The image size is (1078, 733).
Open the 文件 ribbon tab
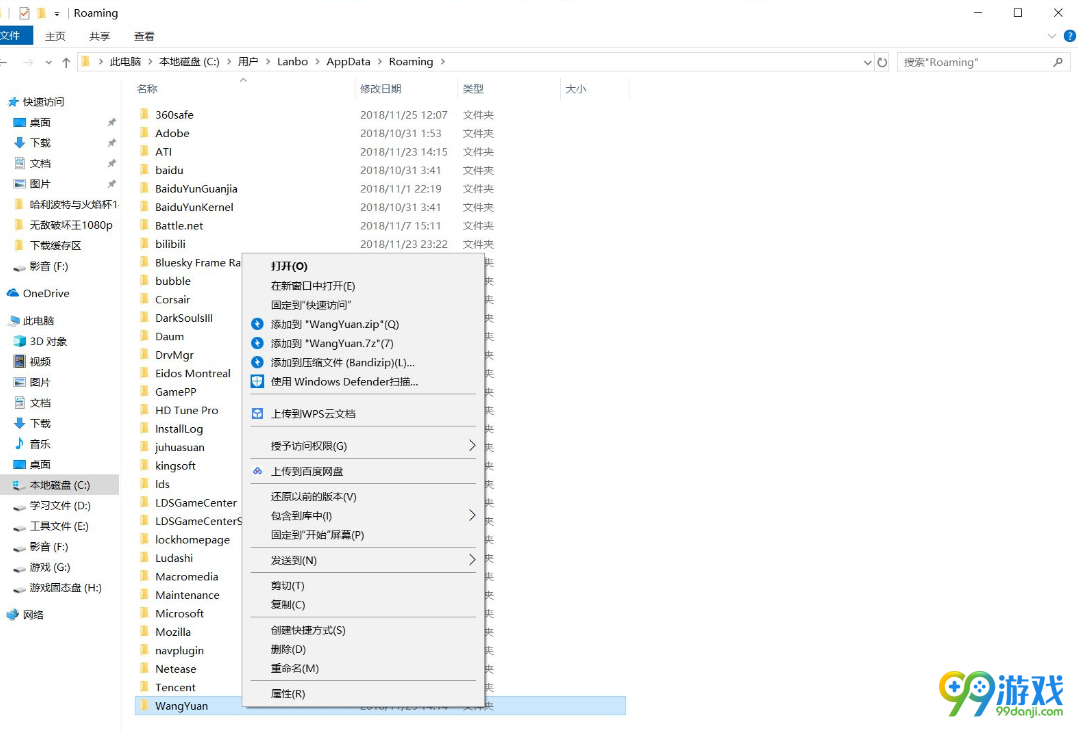13,36
